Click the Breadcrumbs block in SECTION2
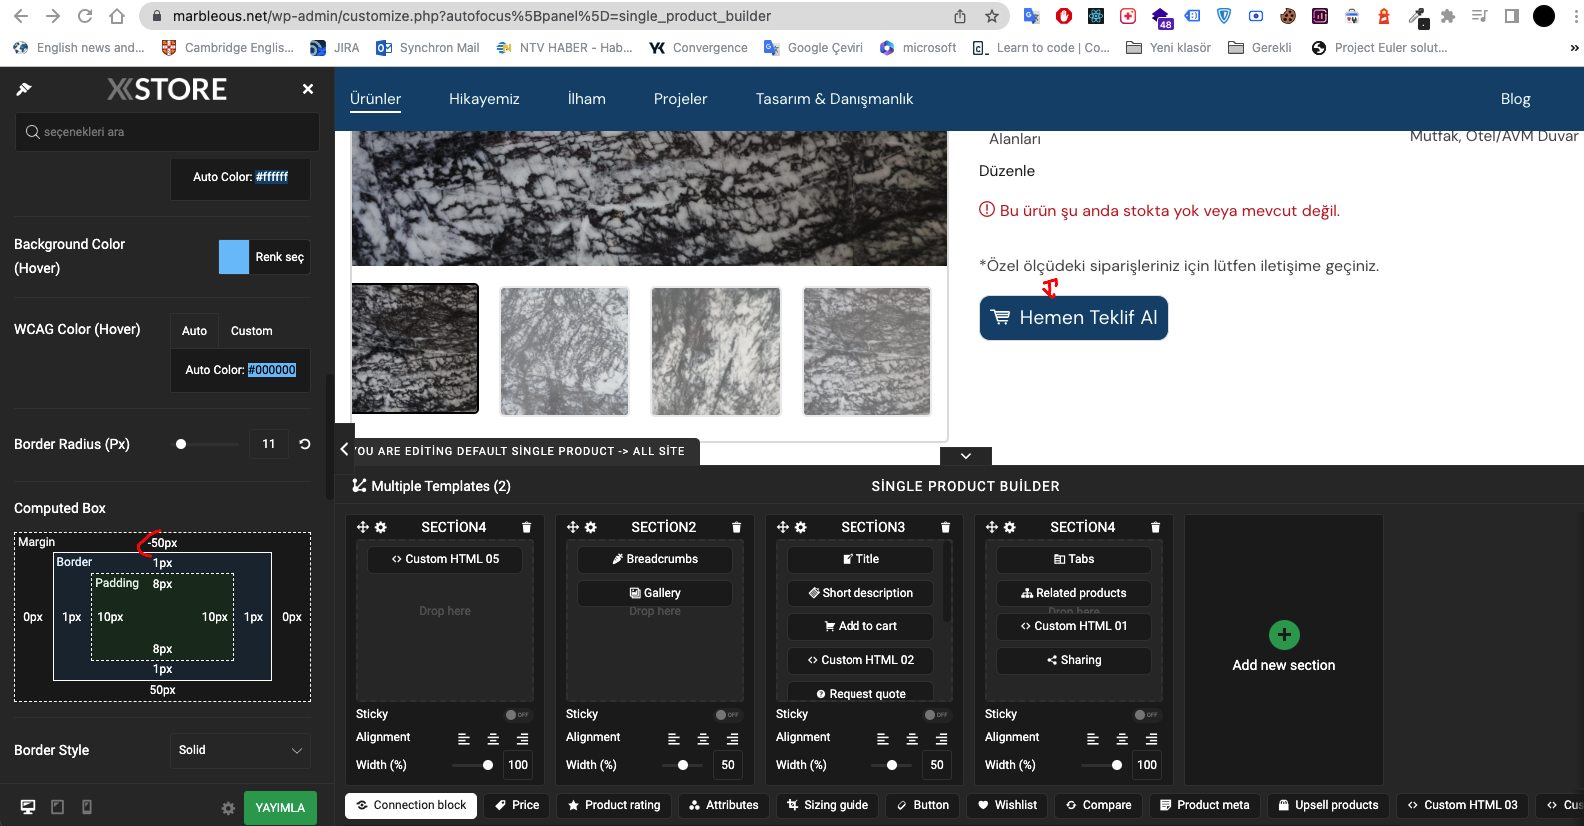Image resolution: width=1584 pixels, height=826 pixels. tap(655, 559)
